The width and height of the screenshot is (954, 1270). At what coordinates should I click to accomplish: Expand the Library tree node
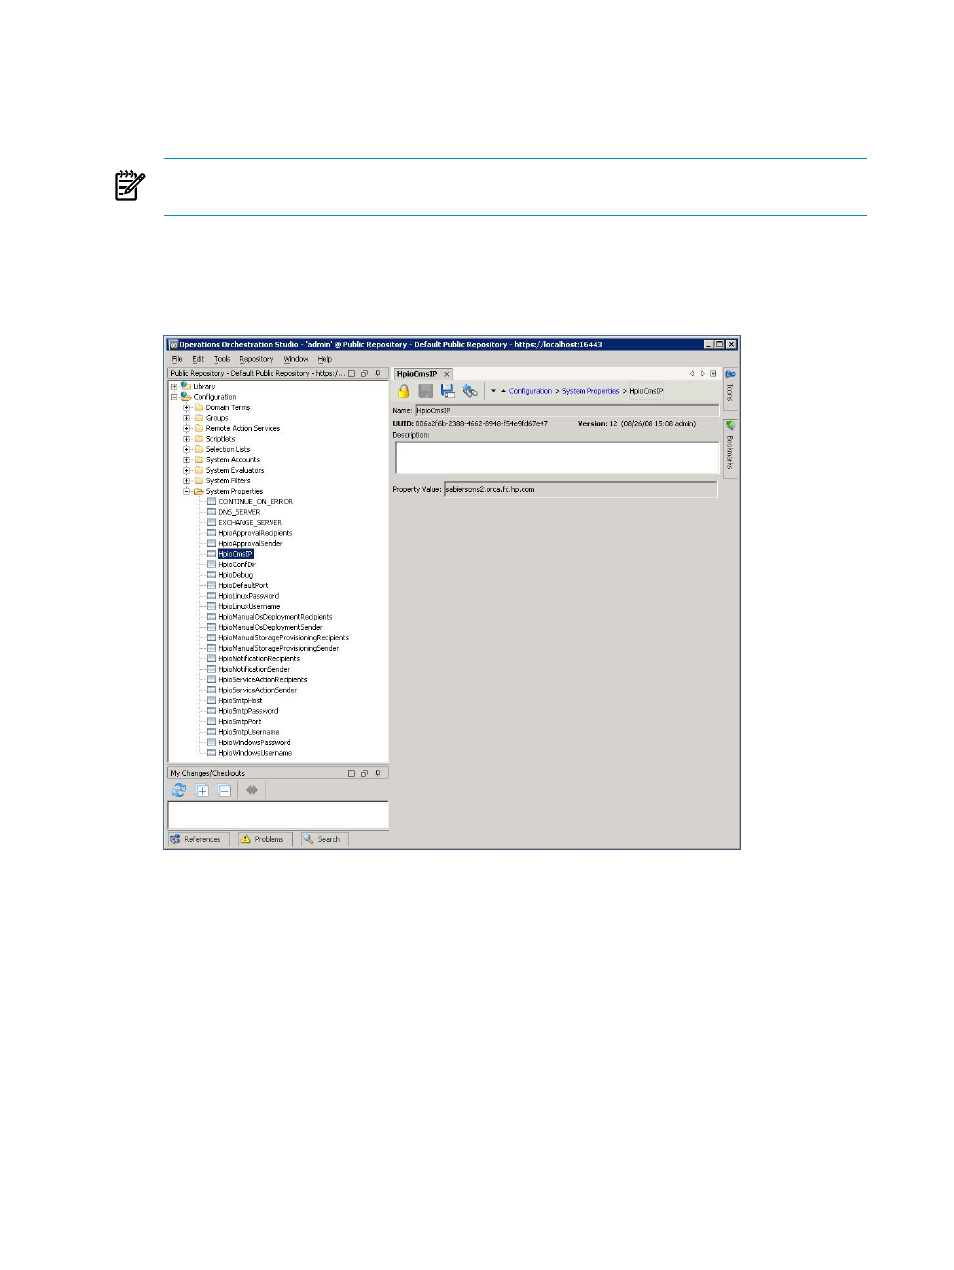[x=173, y=386]
